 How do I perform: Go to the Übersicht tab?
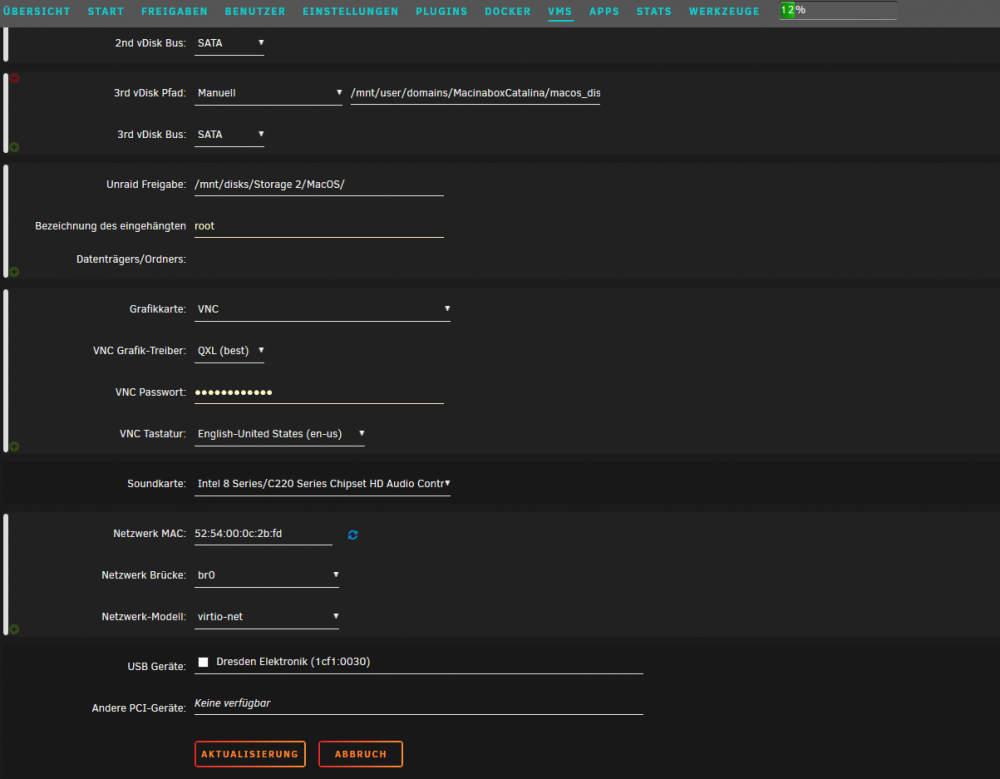36,11
